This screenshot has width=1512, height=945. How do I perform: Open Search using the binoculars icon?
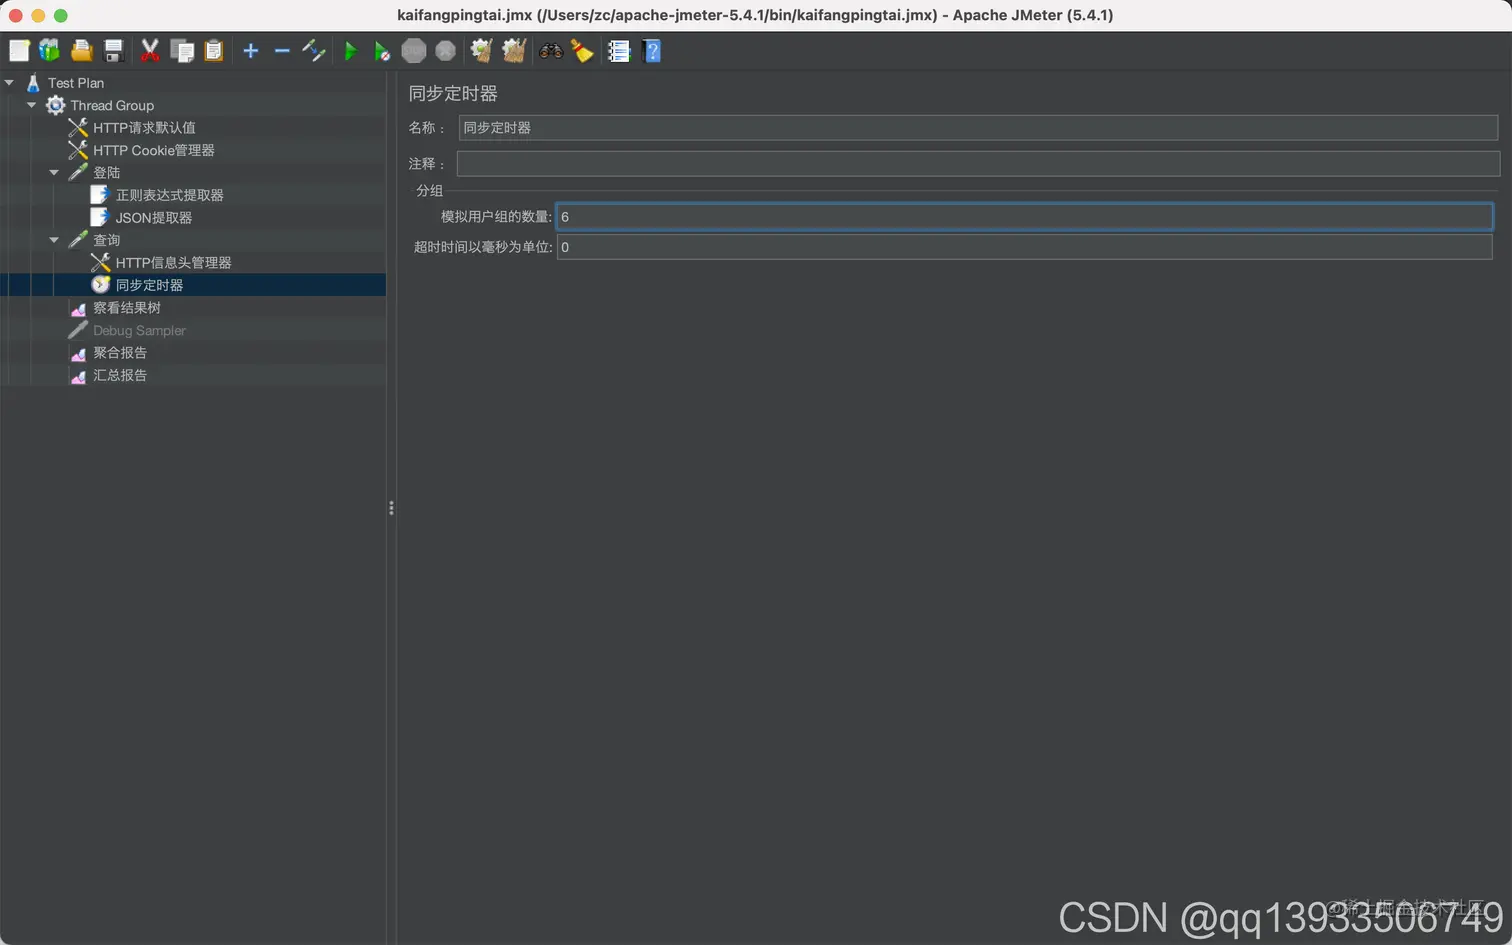click(x=551, y=51)
